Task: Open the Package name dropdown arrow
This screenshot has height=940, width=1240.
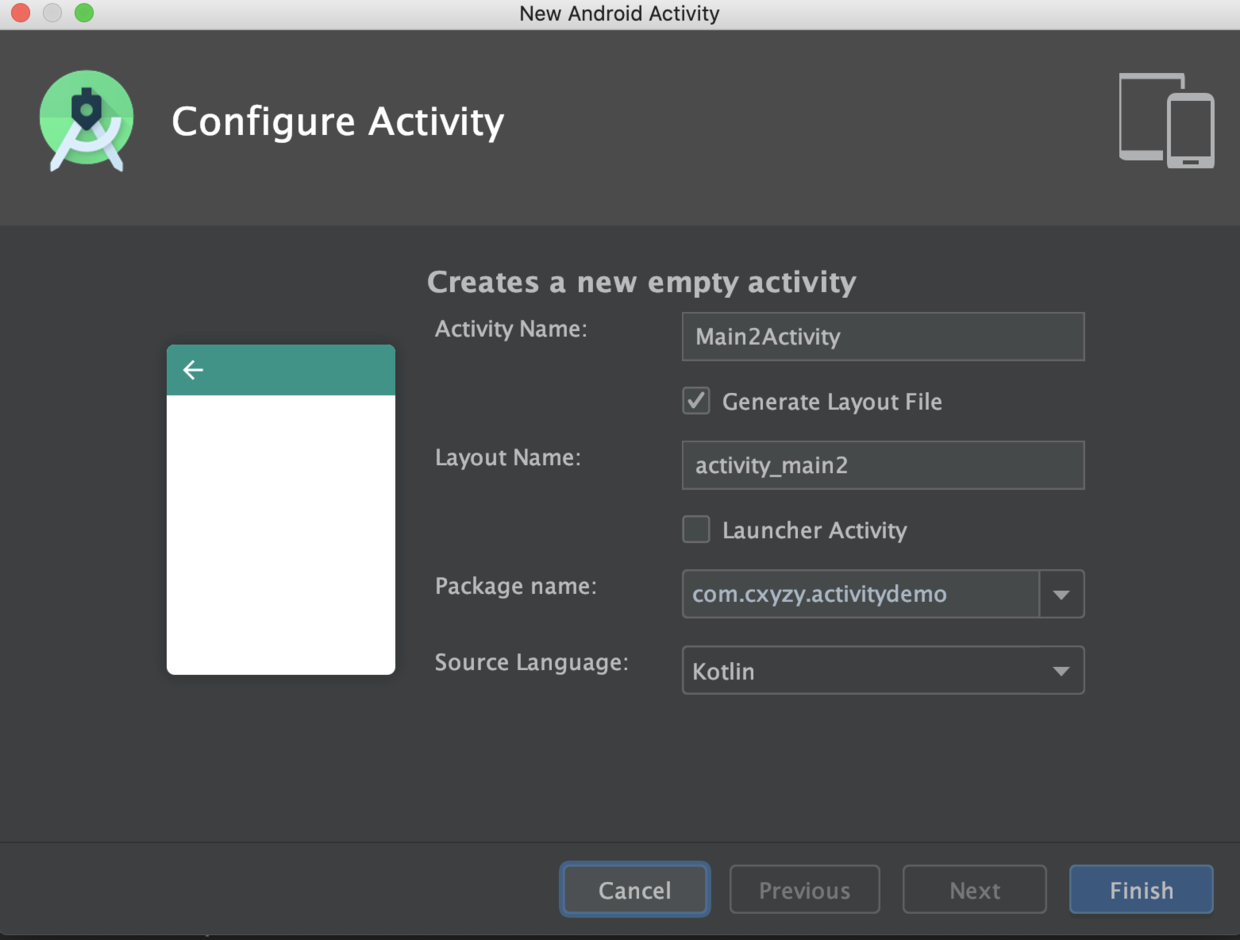Action: pos(1061,594)
